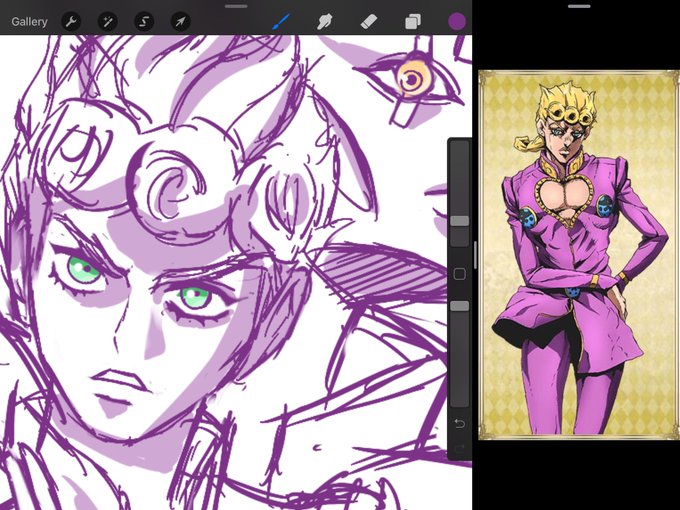Tap the Procreate window top grab handle
The image size is (680, 510).
click(x=236, y=6)
